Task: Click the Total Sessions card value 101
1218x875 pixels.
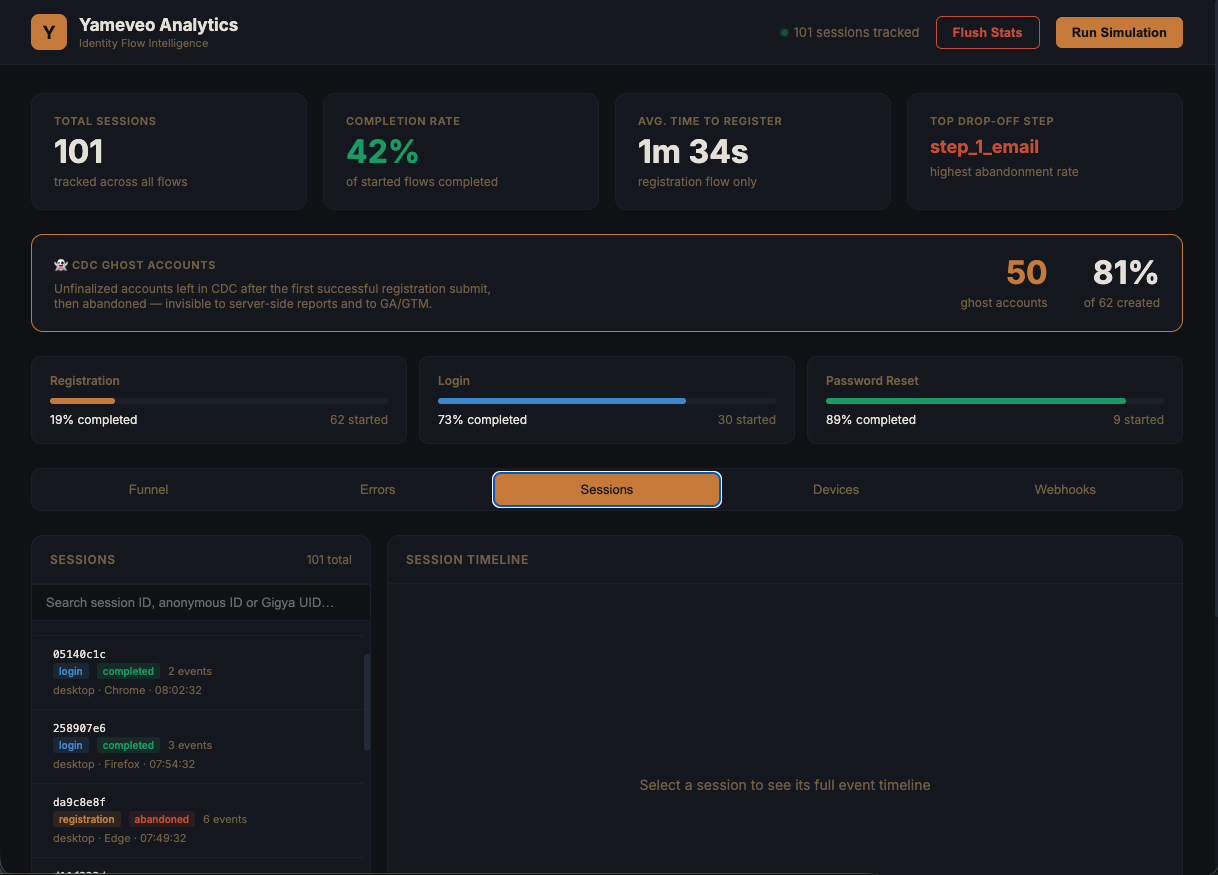Action: (x=79, y=152)
